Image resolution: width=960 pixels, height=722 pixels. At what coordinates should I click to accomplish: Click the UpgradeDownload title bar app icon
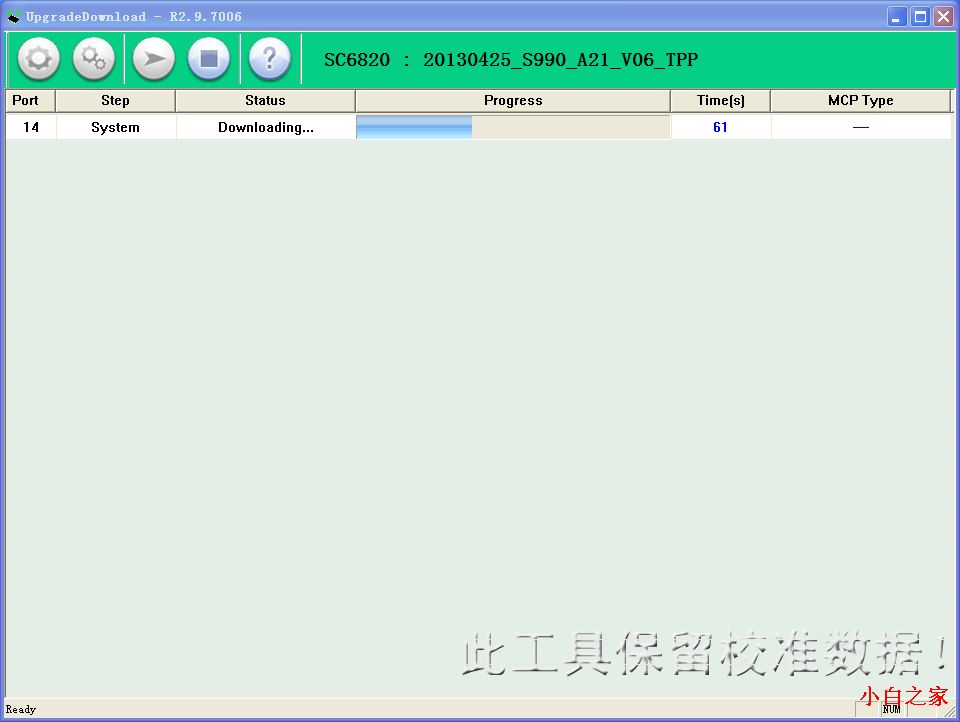coord(13,17)
